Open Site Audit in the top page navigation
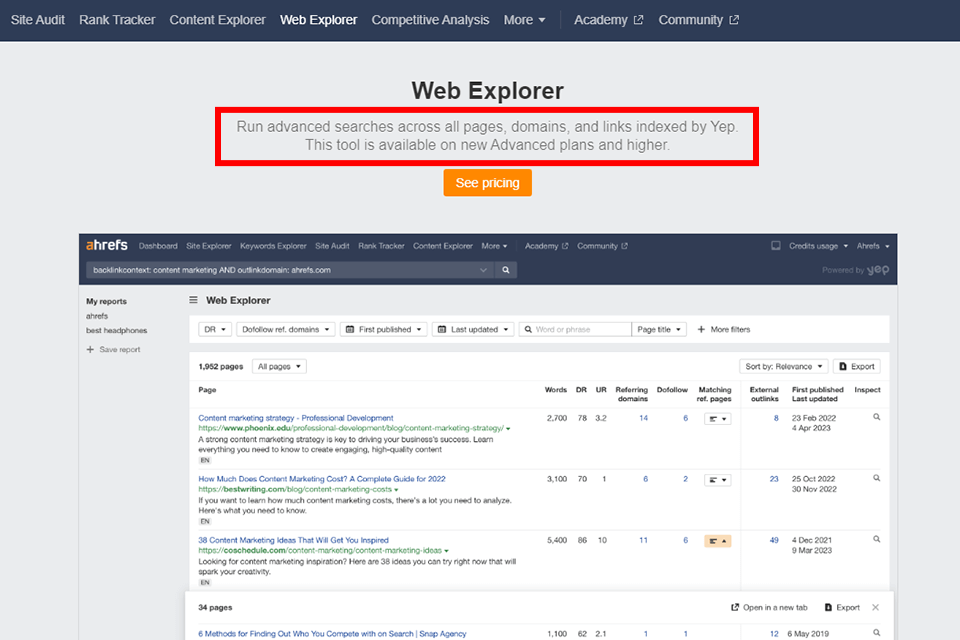 tap(37, 20)
